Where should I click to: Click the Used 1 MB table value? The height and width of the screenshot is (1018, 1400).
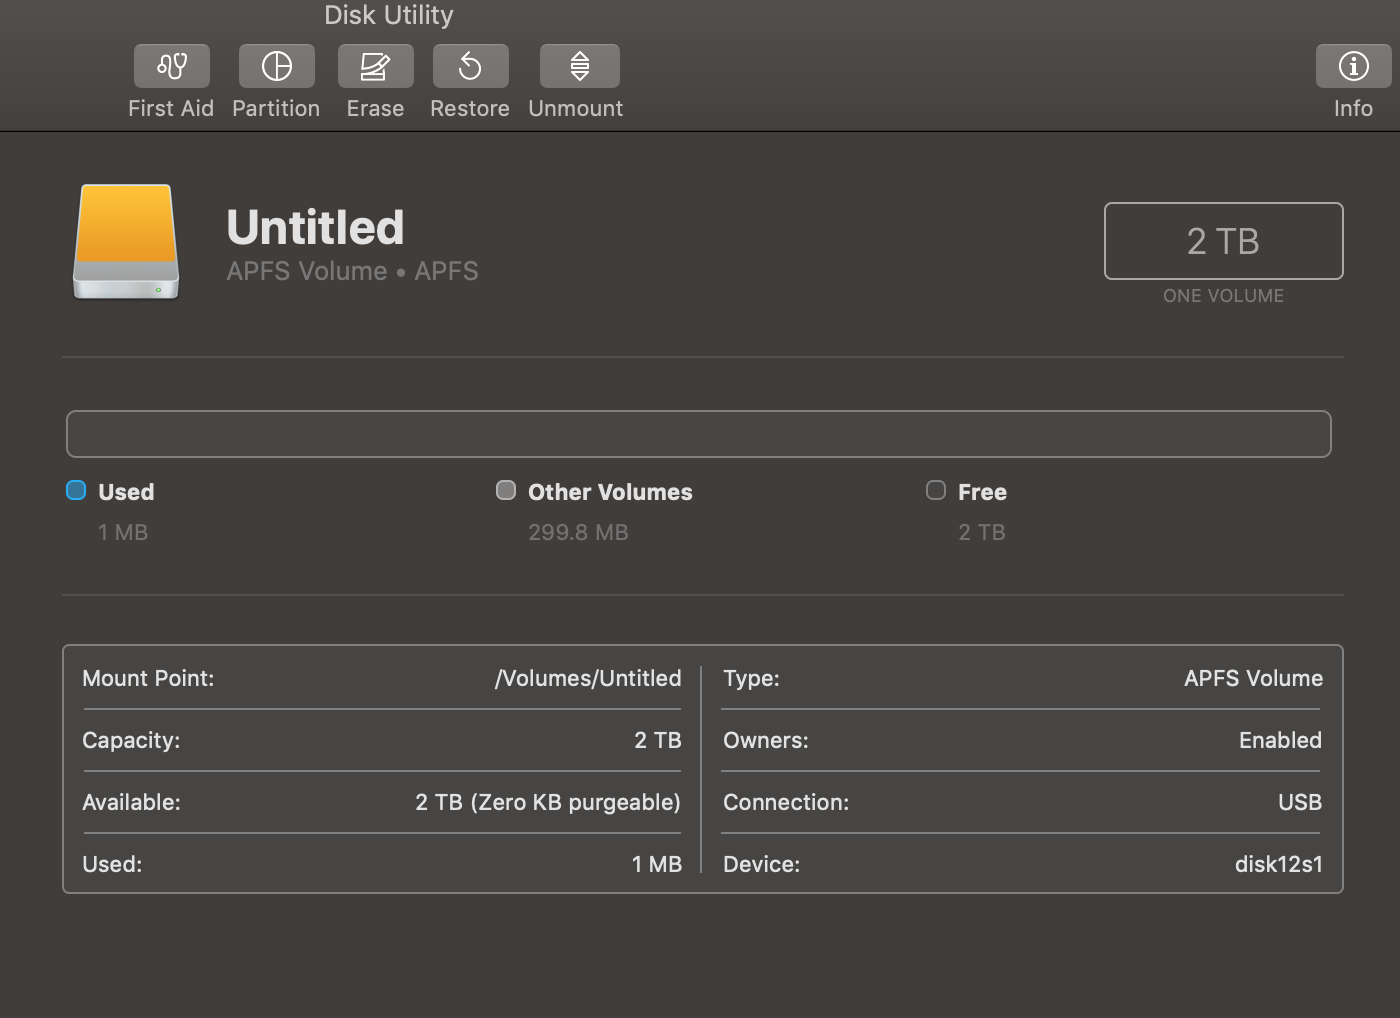click(657, 864)
